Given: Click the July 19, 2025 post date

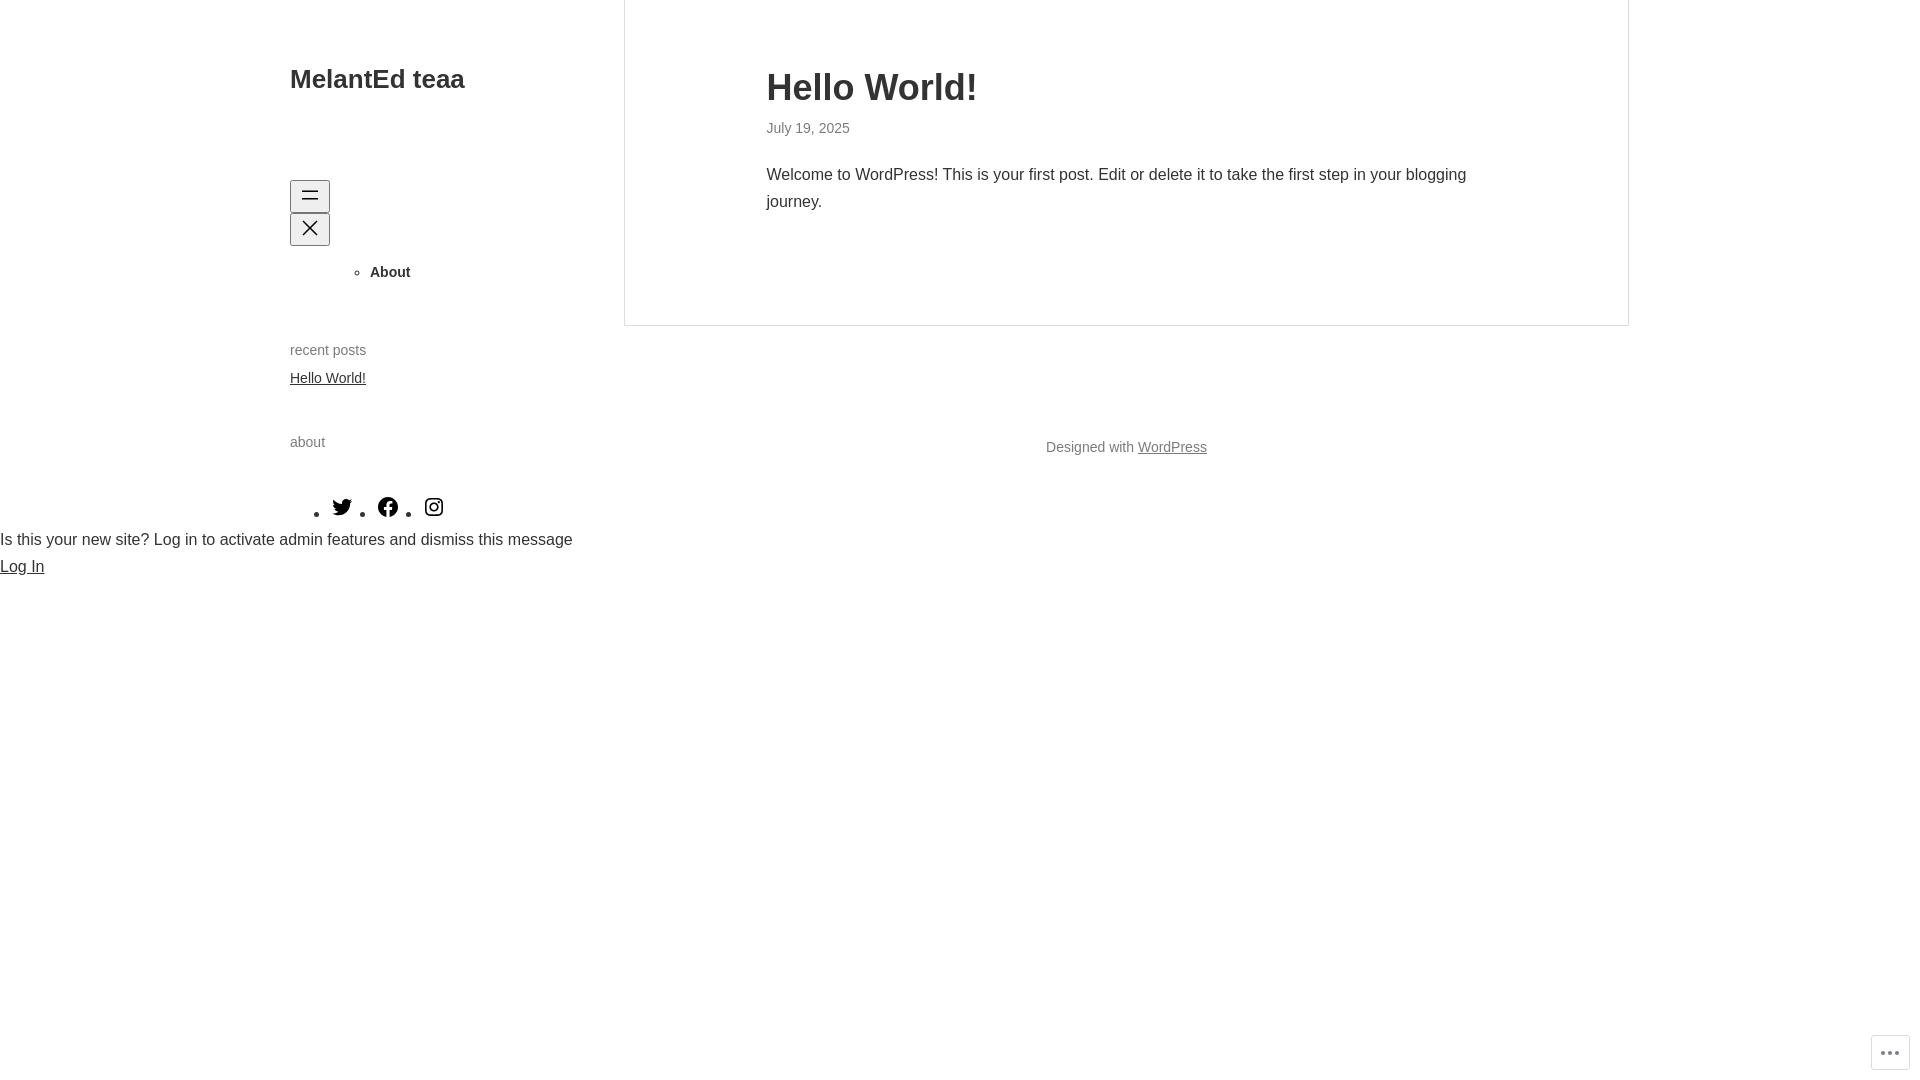Looking at the screenshot, I should click(x=808, y=128).
